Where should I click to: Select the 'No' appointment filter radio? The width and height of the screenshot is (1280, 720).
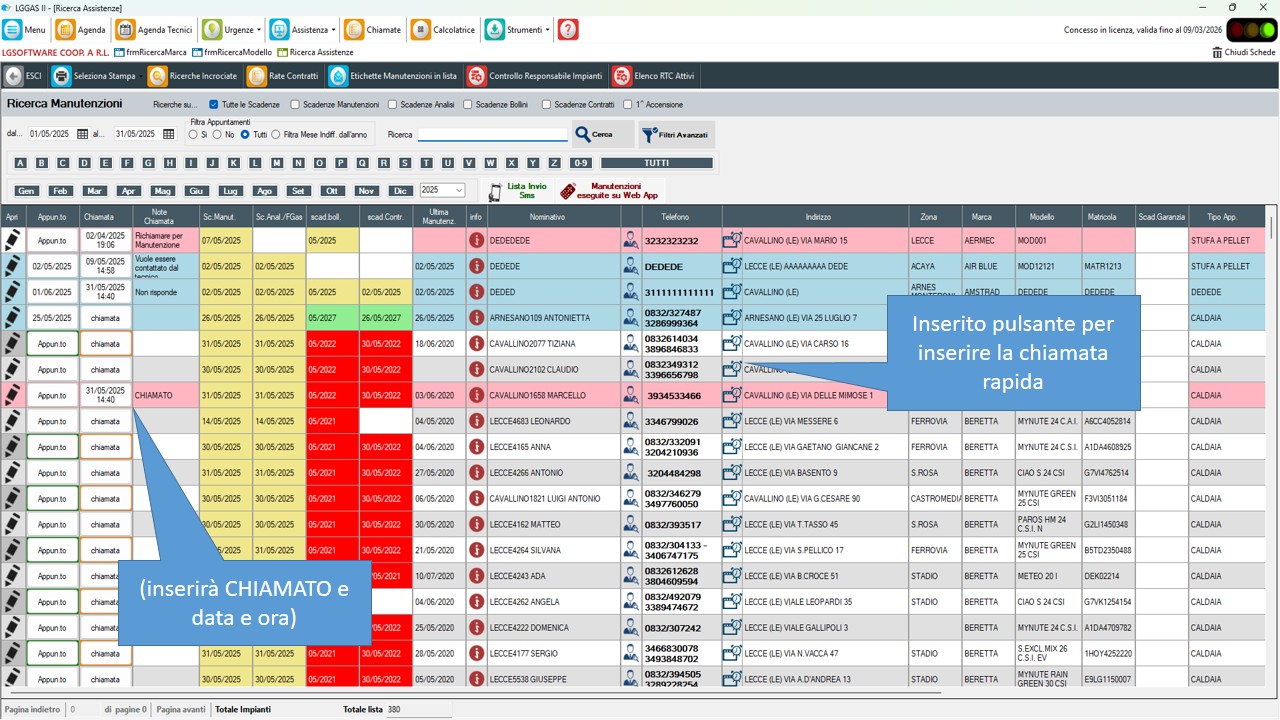point(217,134)
